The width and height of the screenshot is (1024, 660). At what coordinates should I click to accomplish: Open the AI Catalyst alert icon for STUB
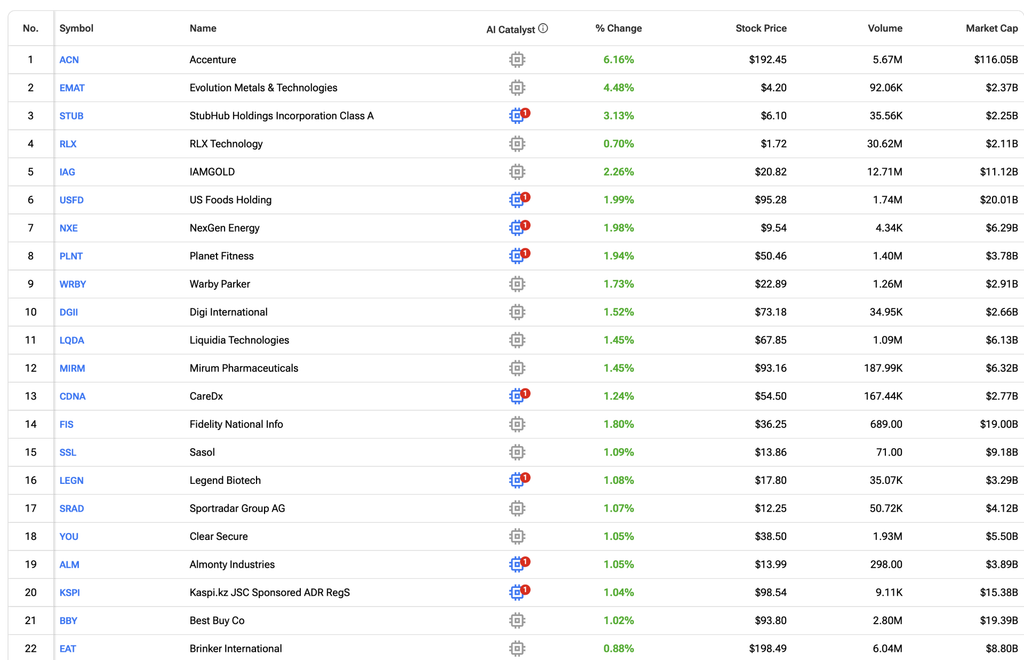(x=519, y=116)
